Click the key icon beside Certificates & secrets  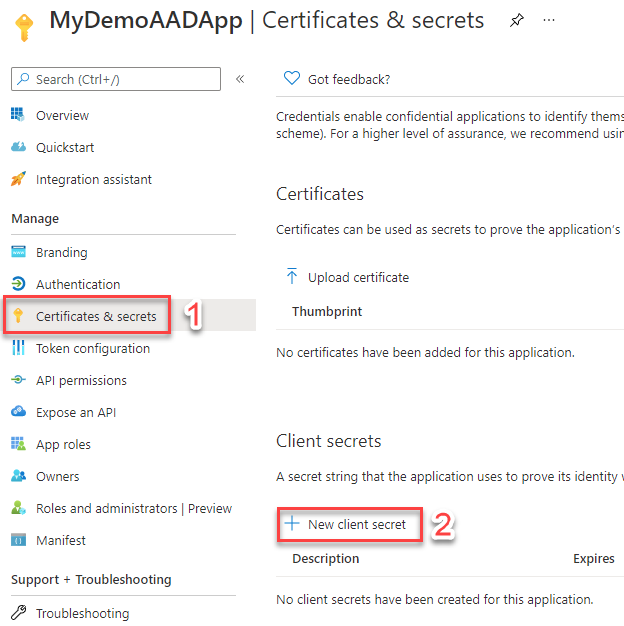18,315
